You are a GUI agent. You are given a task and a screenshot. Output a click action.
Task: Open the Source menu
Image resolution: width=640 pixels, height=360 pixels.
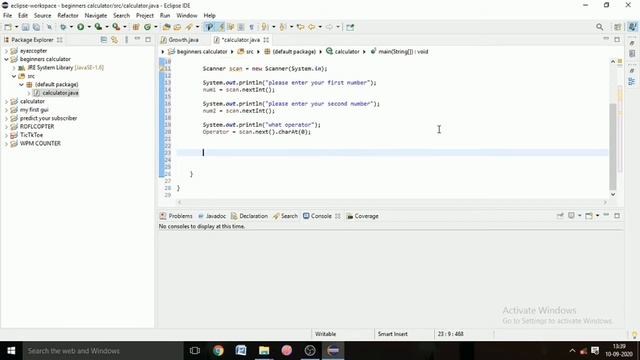42,16
